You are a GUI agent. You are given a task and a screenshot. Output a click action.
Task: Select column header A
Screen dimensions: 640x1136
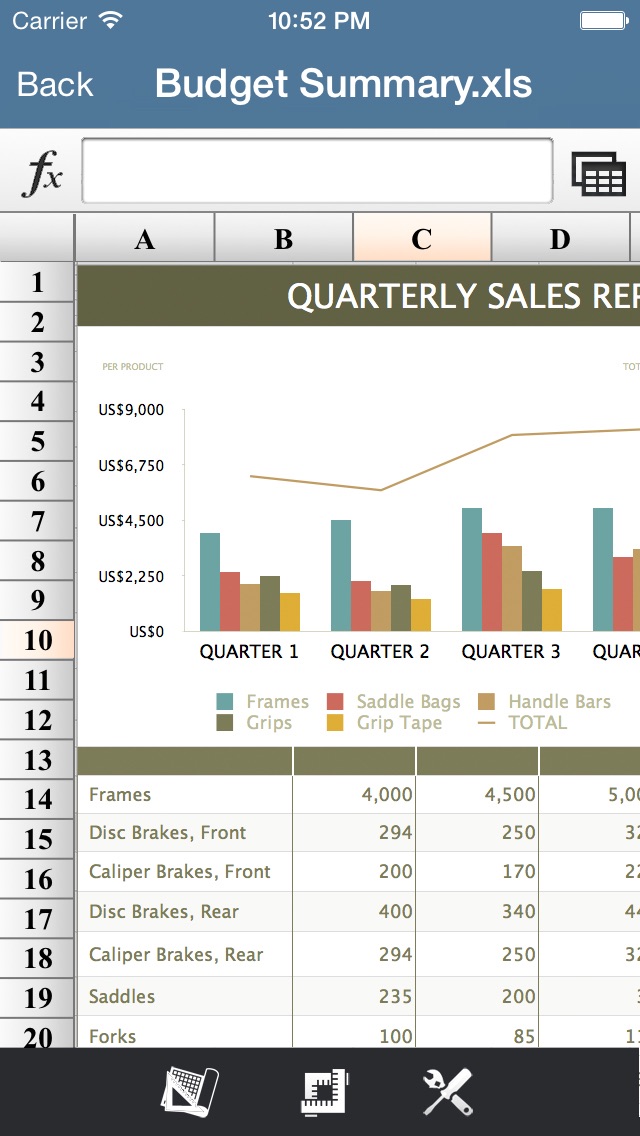click(x=146, y=238)
